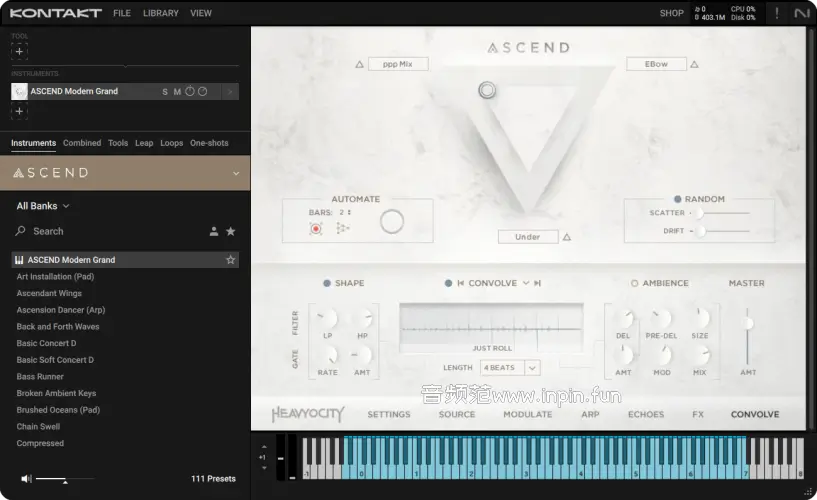Click the Search preset field

click(x=48, y=231)
